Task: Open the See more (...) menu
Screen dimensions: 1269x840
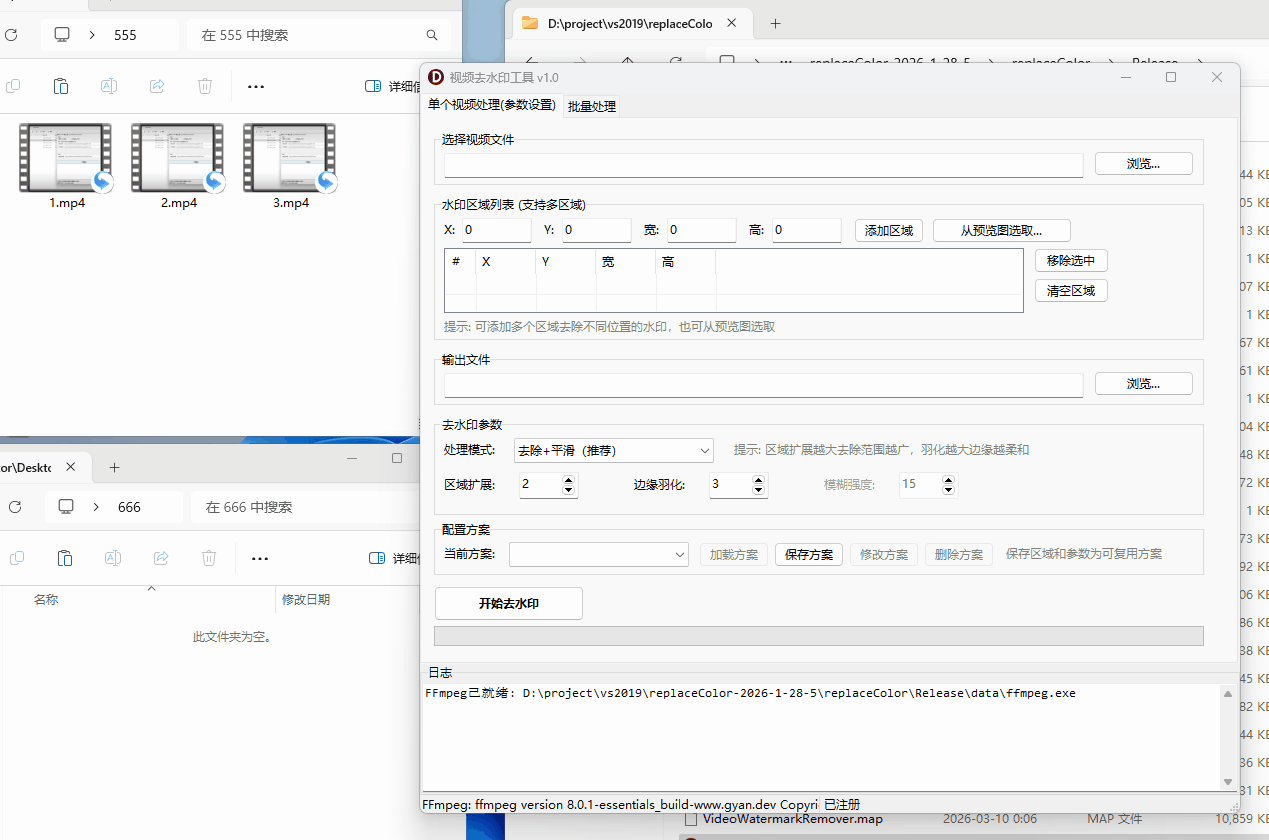Action: (255, 86)
